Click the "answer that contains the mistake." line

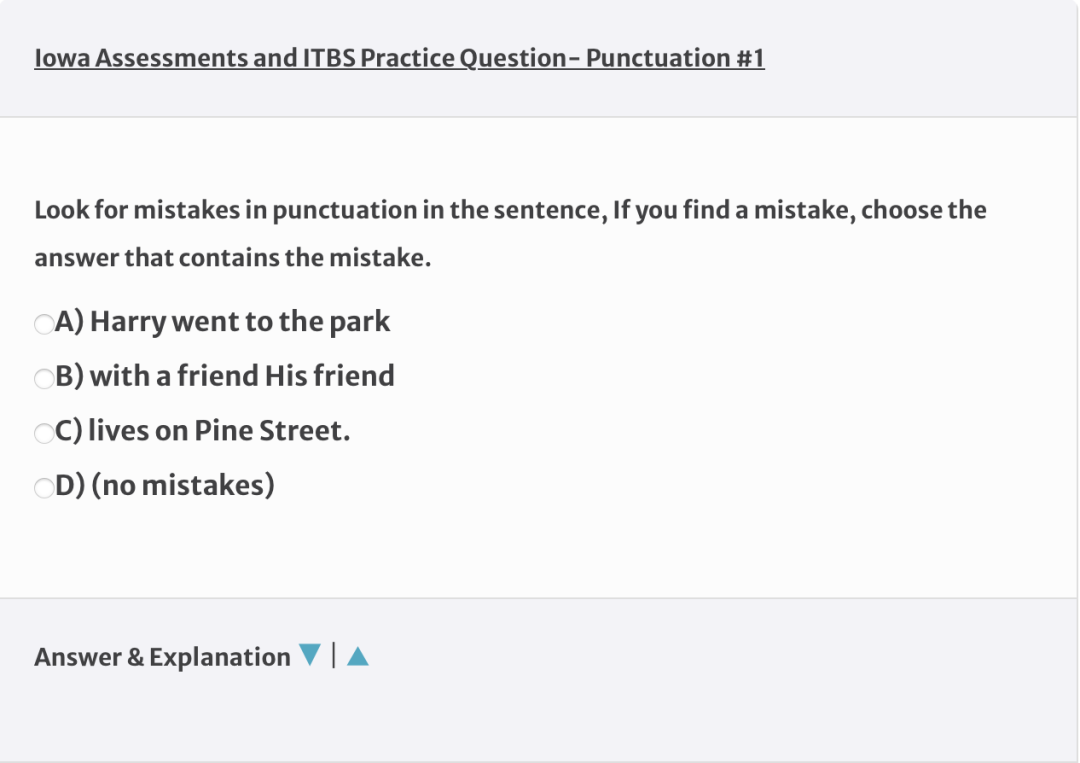click(233, 258)
